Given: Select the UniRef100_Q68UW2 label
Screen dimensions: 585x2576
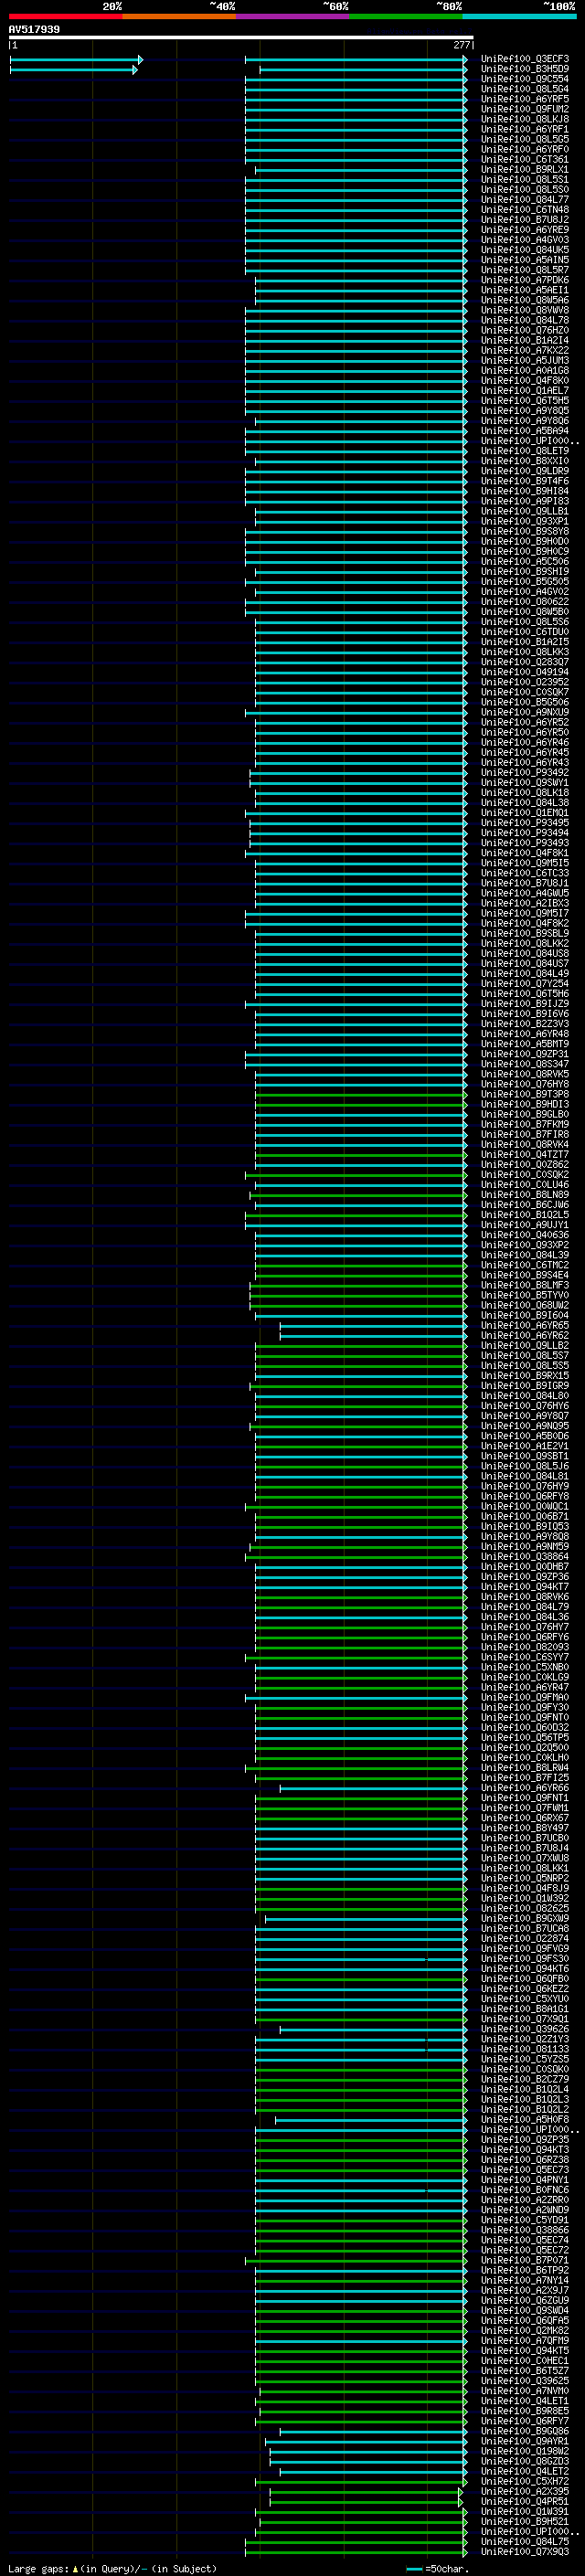Looking at the screenshot, I should pos(525,1304).
